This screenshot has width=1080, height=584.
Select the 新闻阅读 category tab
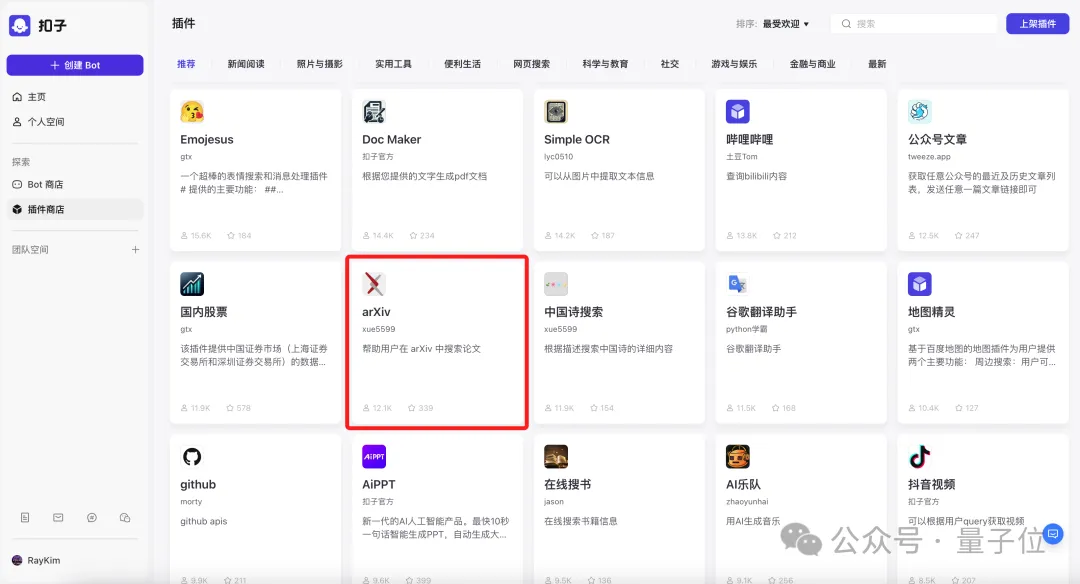[x=246, y=64]
